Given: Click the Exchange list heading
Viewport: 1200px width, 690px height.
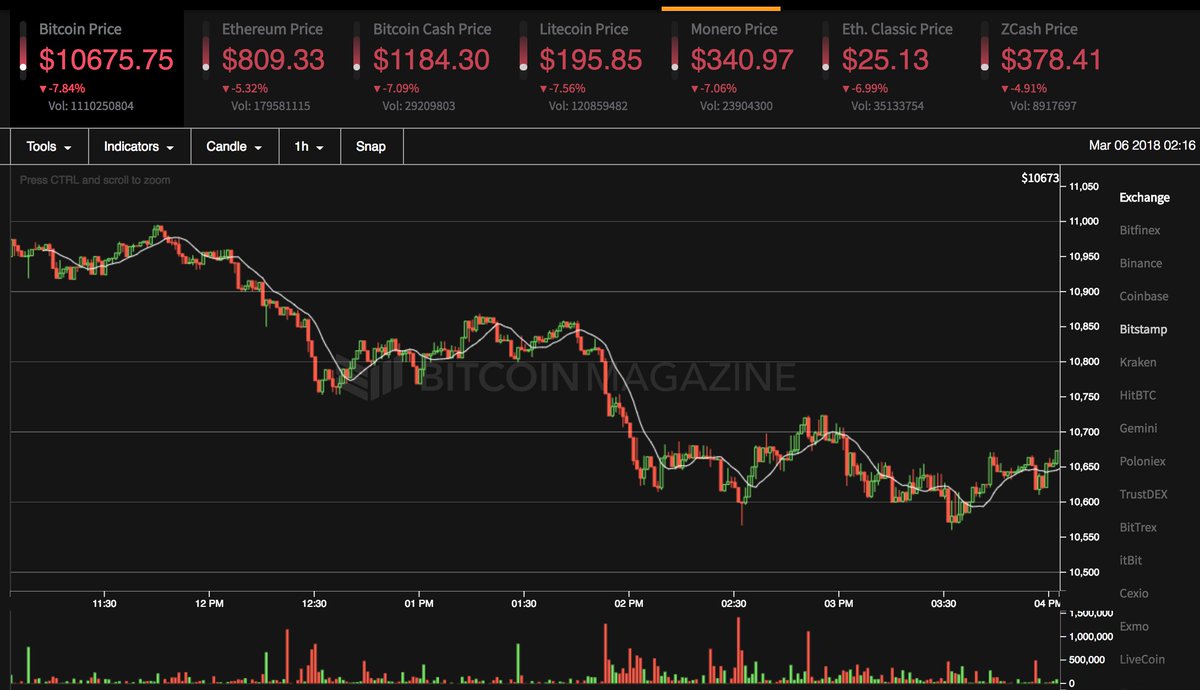Looking at the screenshot, I should click(1144, 197).
